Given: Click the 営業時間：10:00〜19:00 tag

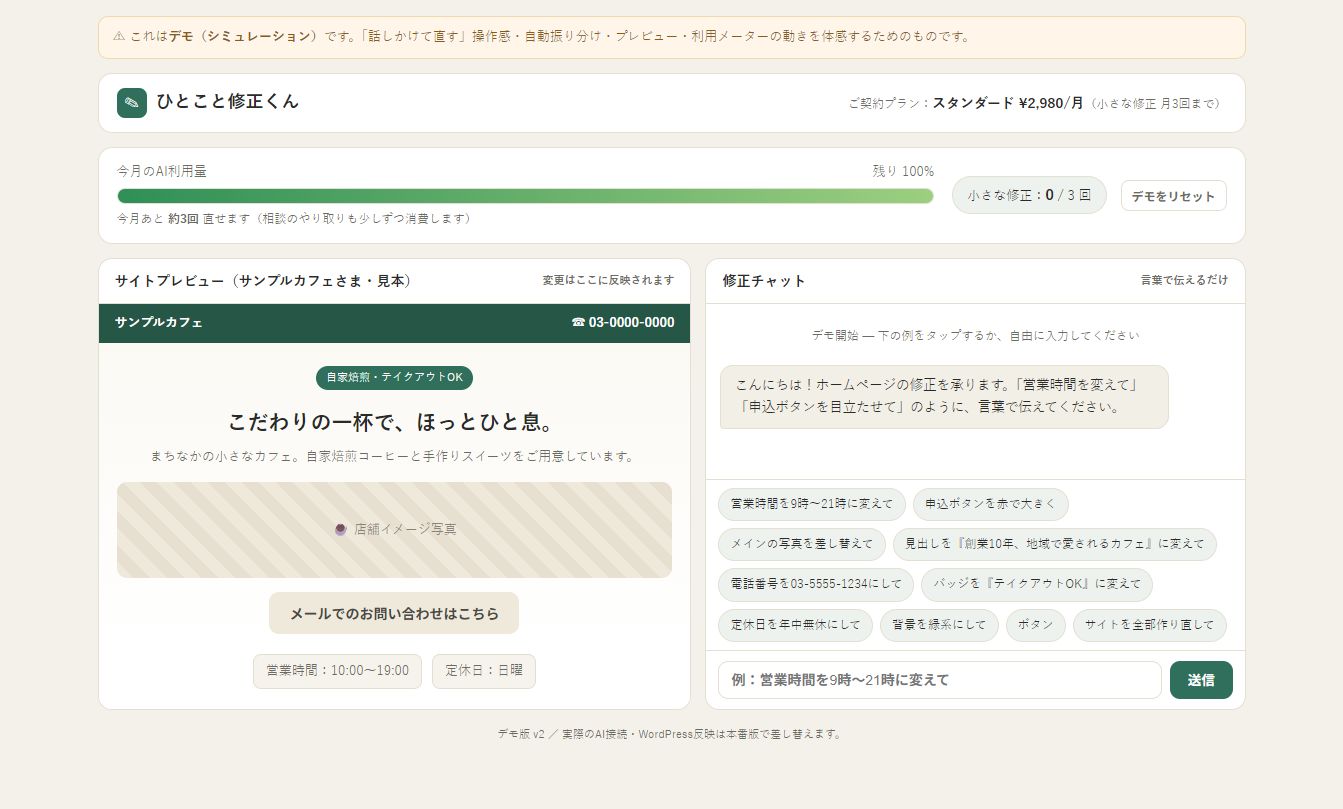Looking at the screenshot, I should coord(337,671).
